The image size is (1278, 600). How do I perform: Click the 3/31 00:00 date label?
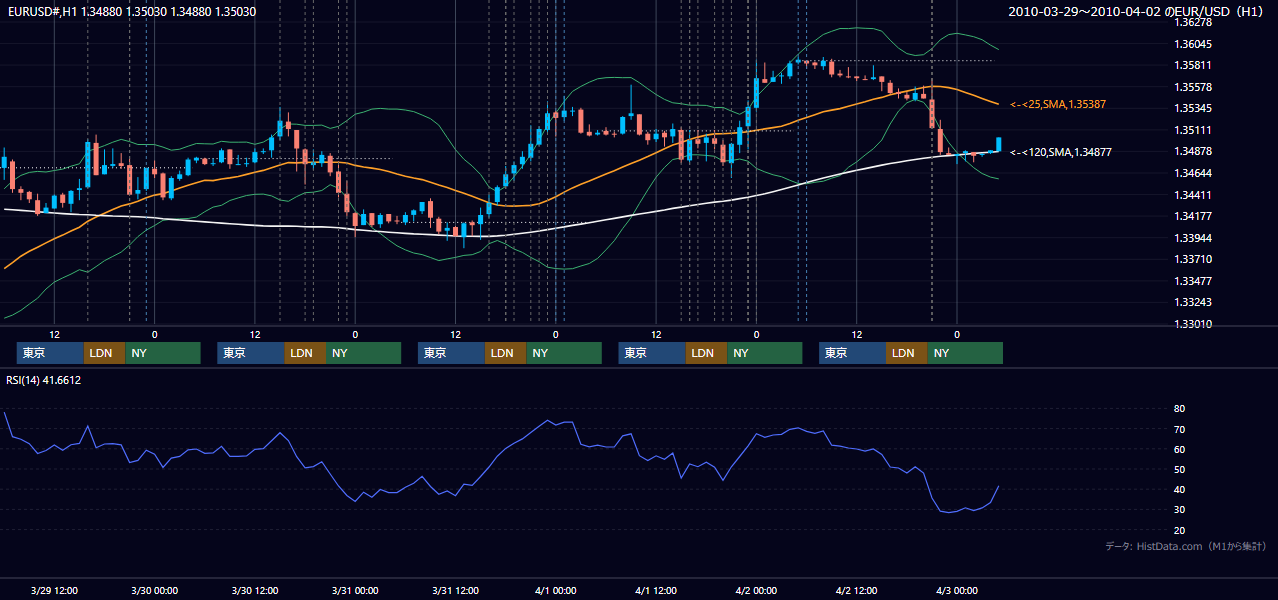[355, 591]
